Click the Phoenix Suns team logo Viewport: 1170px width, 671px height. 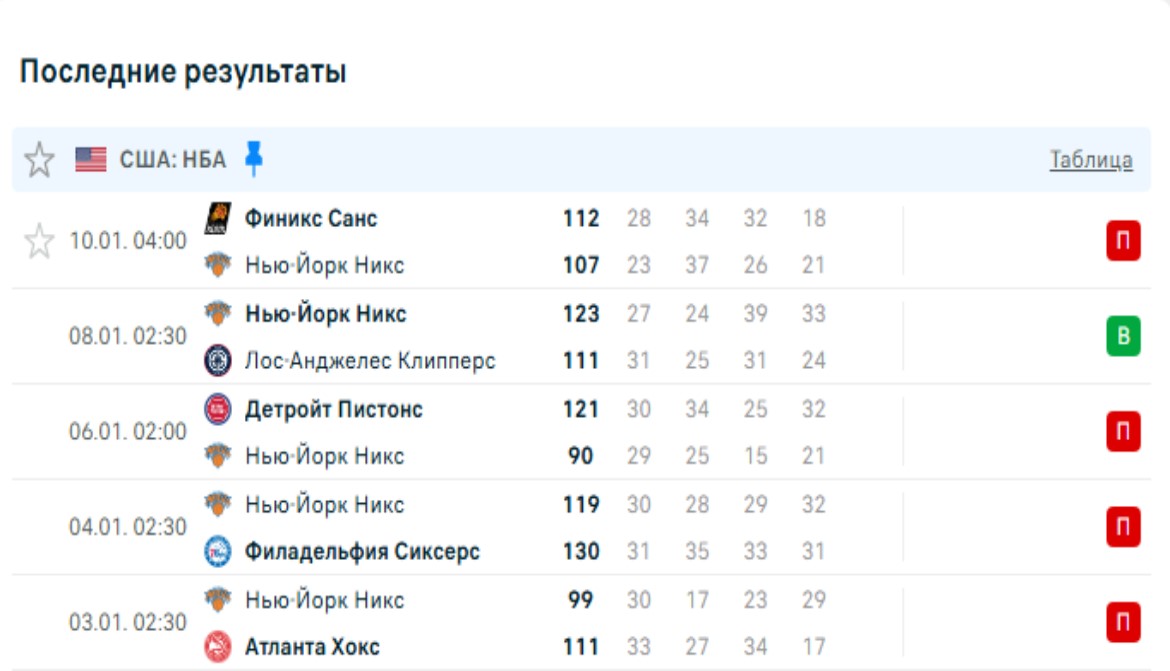point(218,218)
